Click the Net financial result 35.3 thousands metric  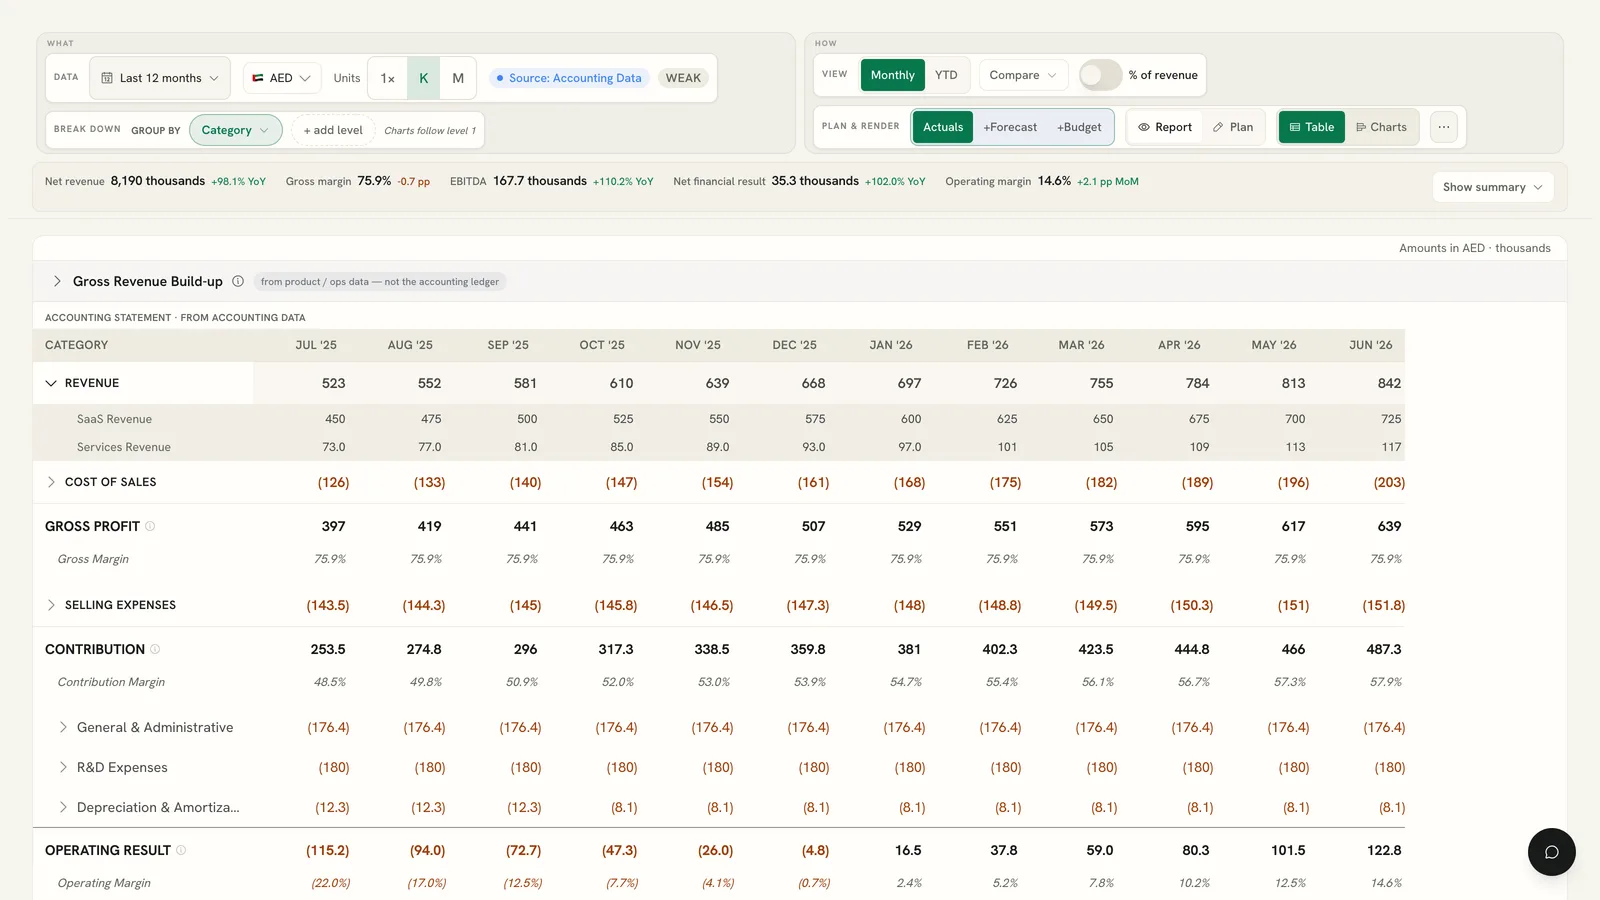pos(799,181)
